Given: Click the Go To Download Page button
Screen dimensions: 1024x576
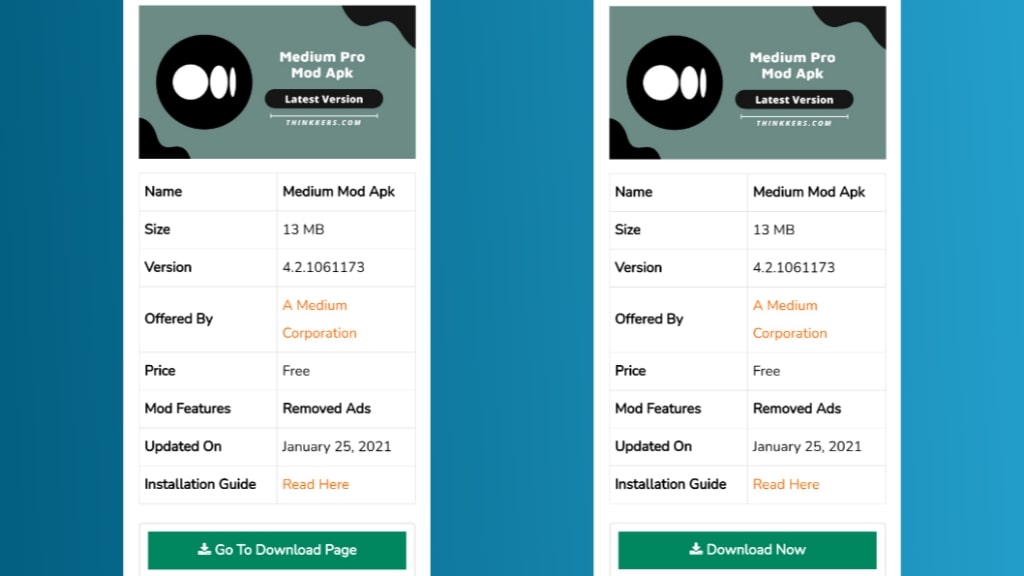Looking at the screenshot, I should (277, 550).
